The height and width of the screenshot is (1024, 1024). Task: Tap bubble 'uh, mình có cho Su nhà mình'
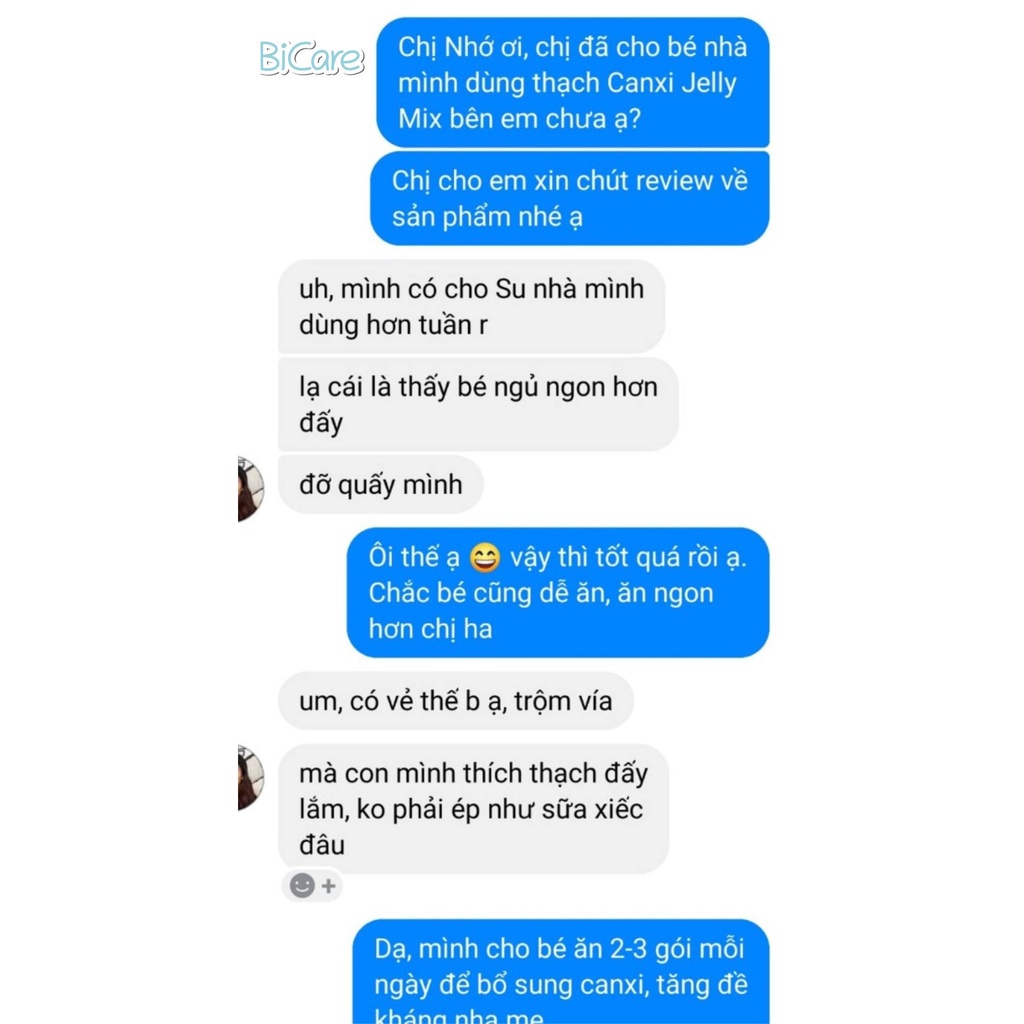(472, 306)
